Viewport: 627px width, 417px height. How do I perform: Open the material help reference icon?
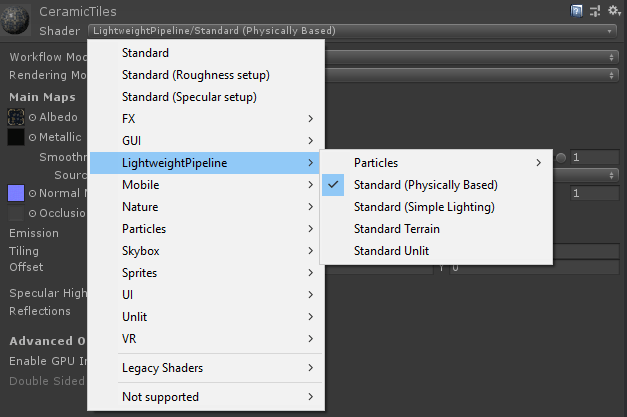[x=577, y=11]
